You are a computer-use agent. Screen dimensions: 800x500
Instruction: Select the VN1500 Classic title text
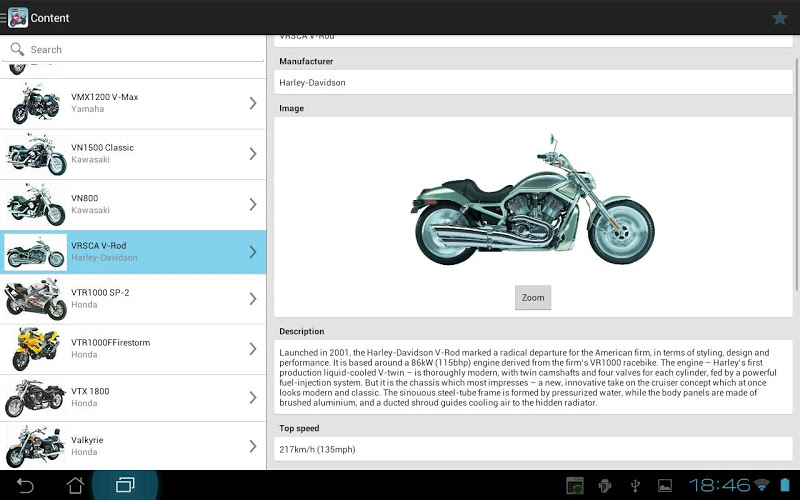(103, 147)
